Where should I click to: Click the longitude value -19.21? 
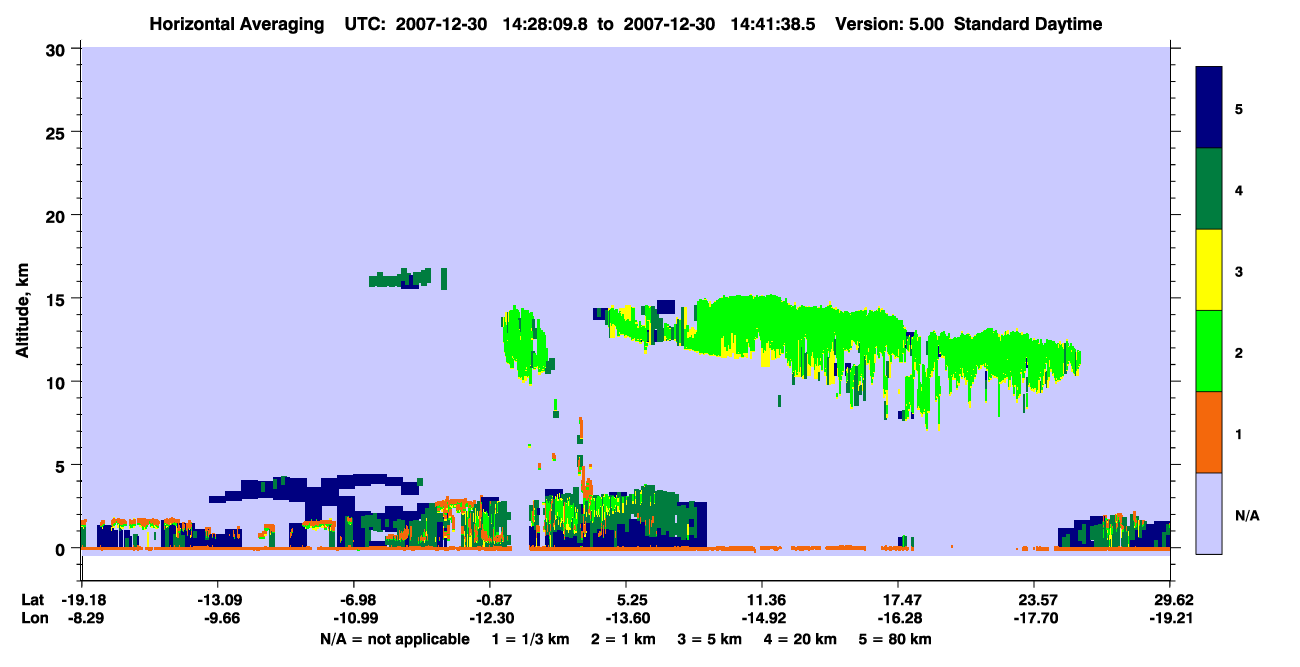1170,618
